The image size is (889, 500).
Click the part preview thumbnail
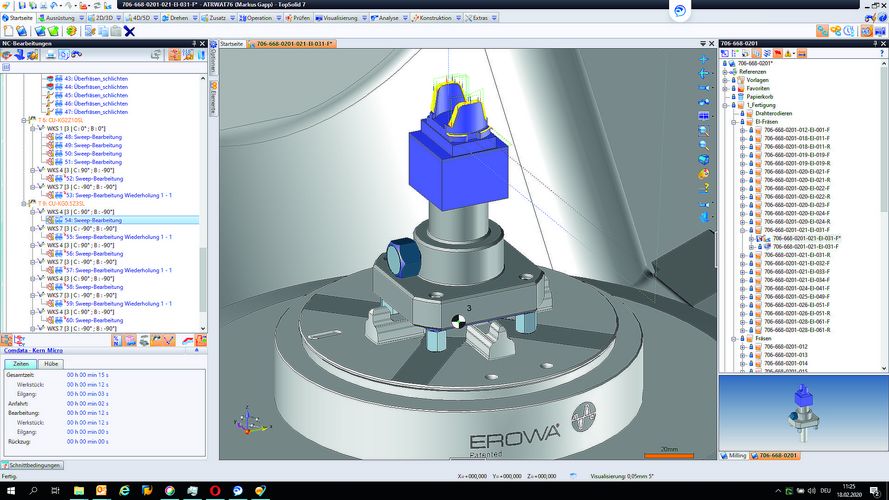click(803, 412)
